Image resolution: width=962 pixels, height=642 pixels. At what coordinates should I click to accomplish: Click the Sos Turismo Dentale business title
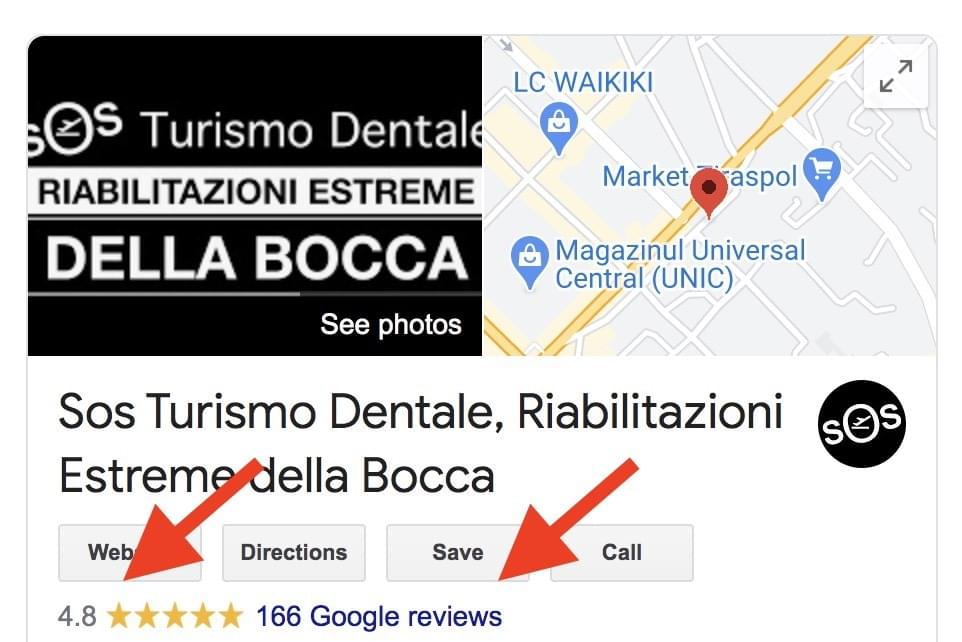coord(421,443)
